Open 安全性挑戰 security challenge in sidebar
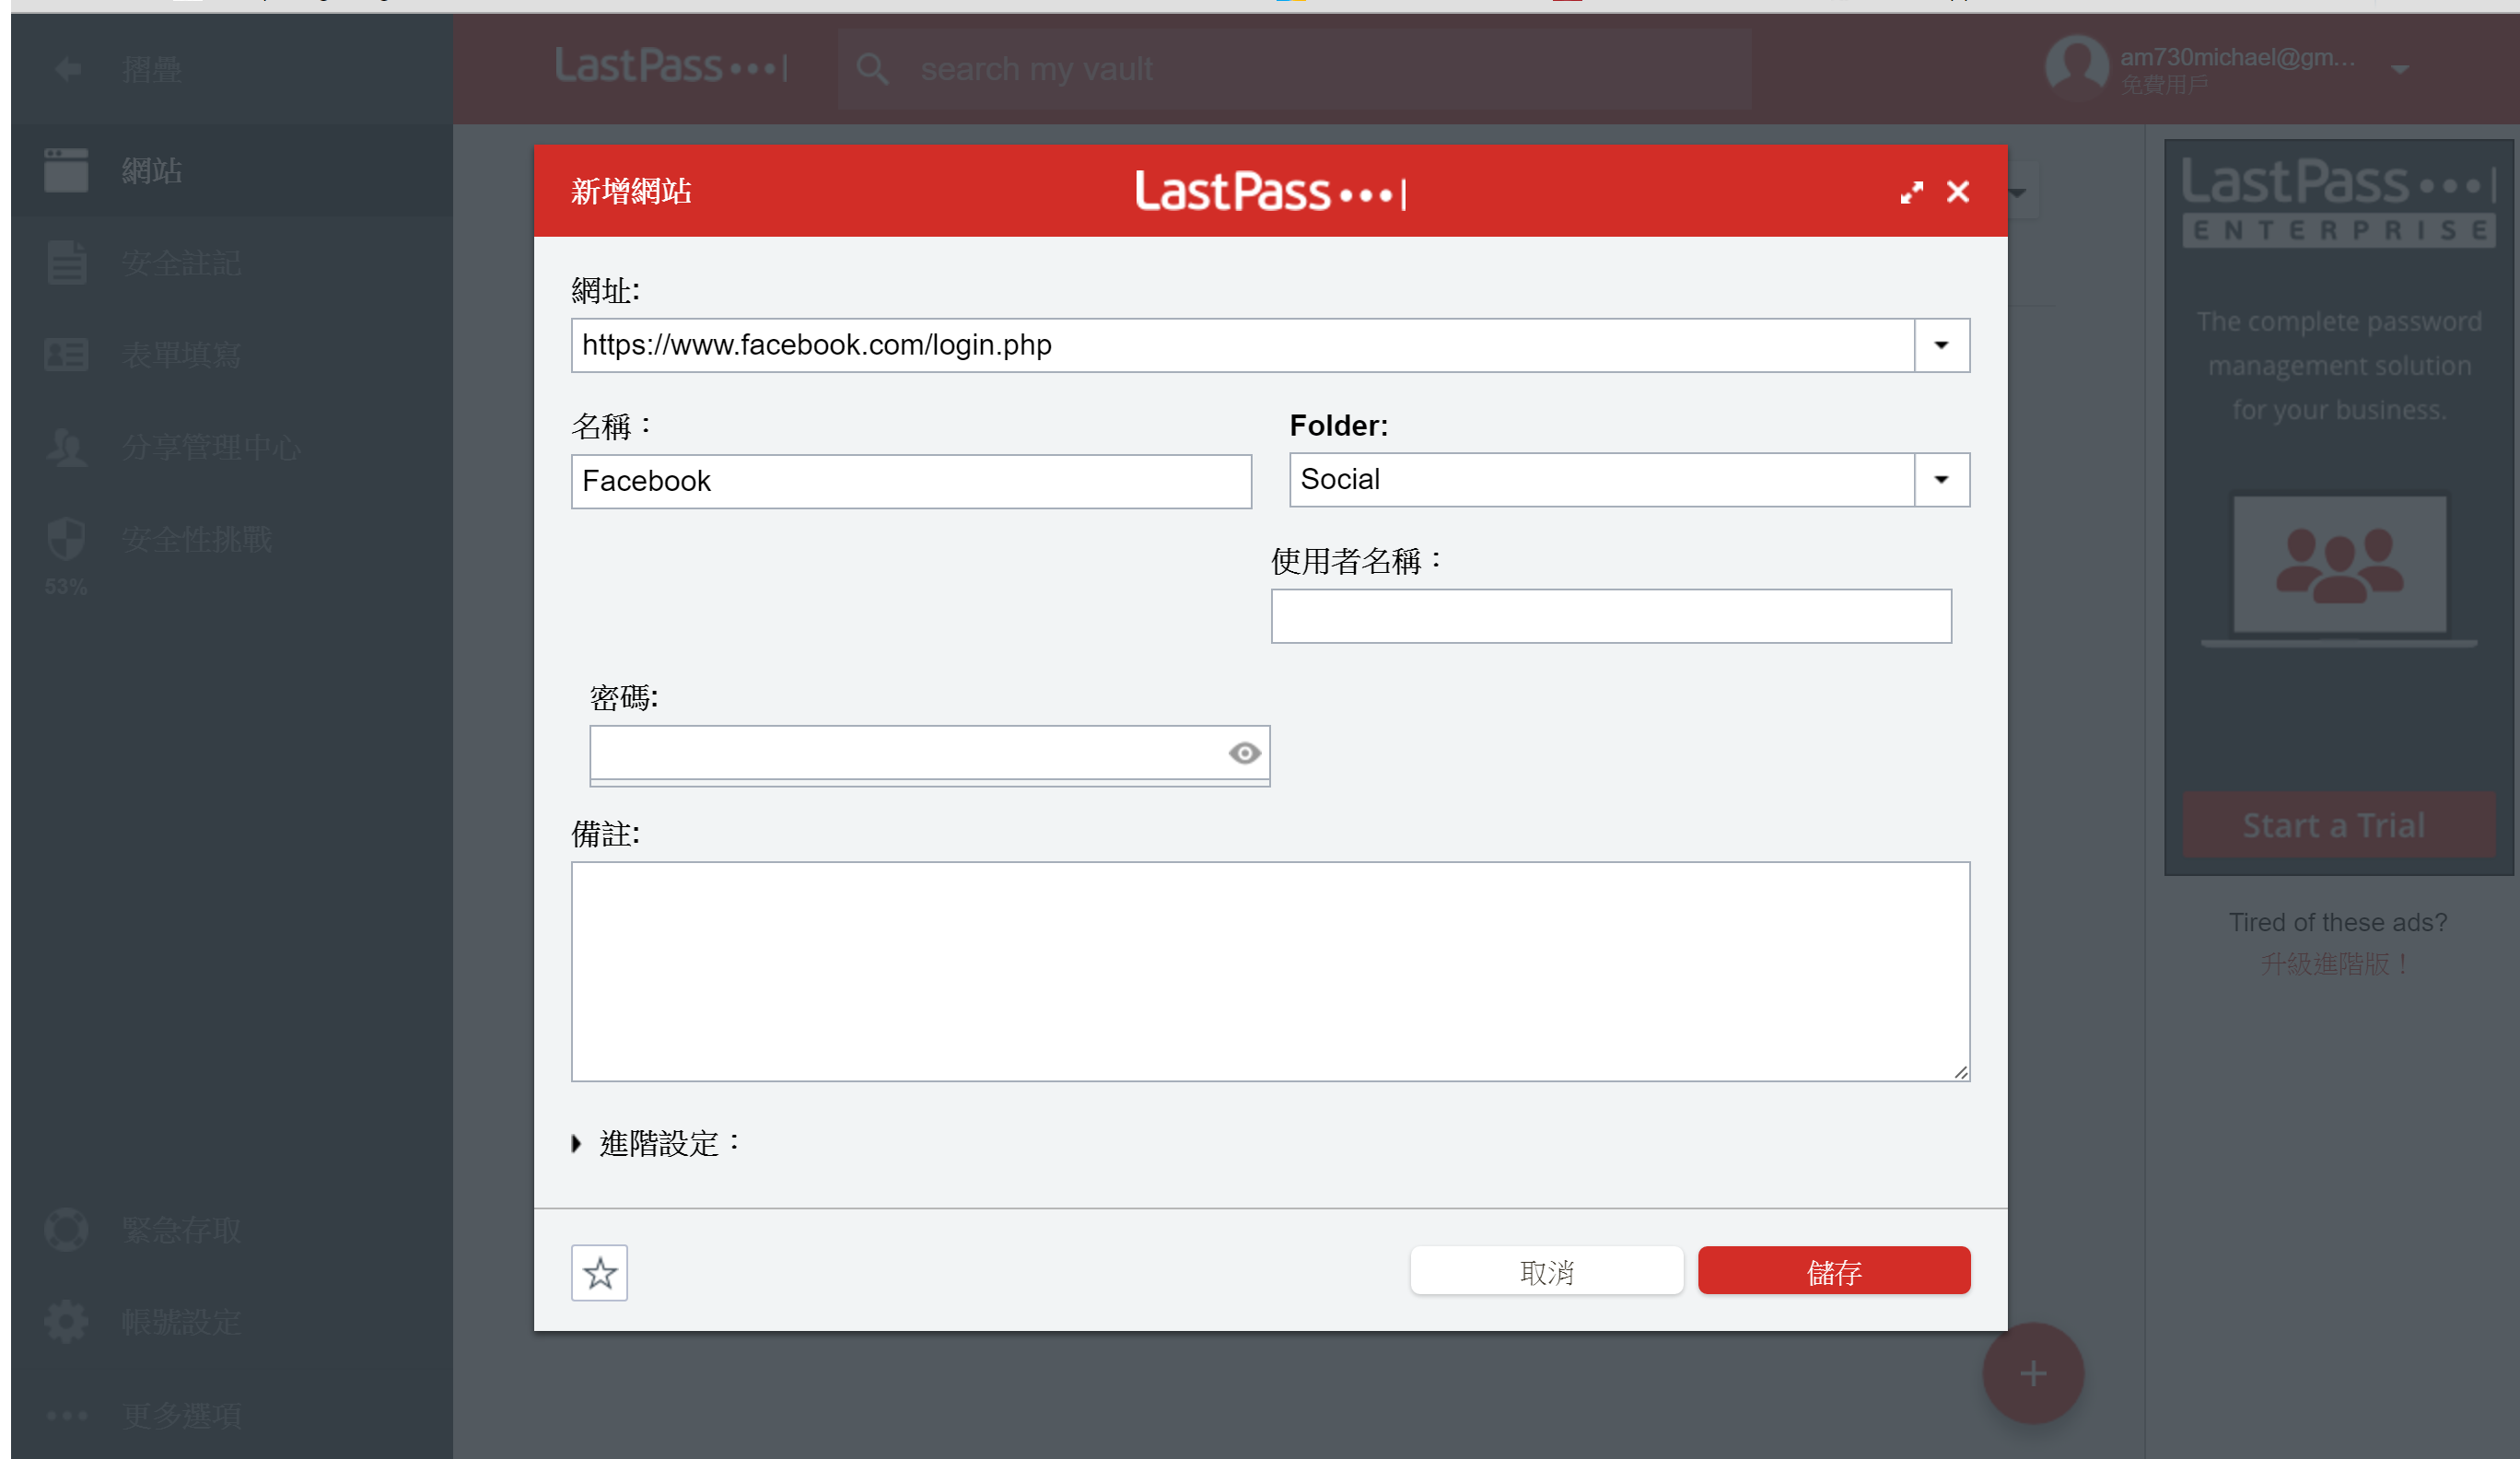Viewport: 2520px width, 1459px height. pyautogui.click(x=232, y=540)
